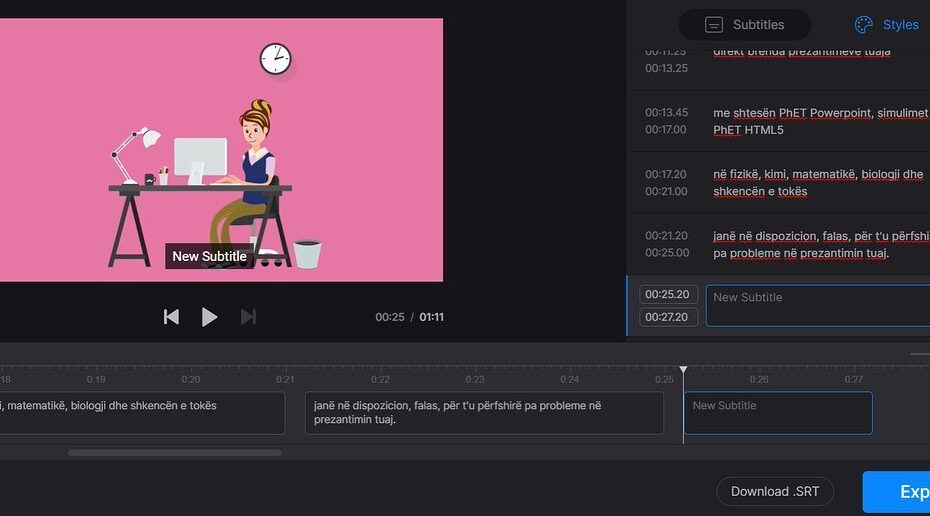Image resolution: width=930 pixels, height=516 pixels.
Task: Select the 'matematikë, biologji' timeline clip
Action: click(x=140, y=413)
